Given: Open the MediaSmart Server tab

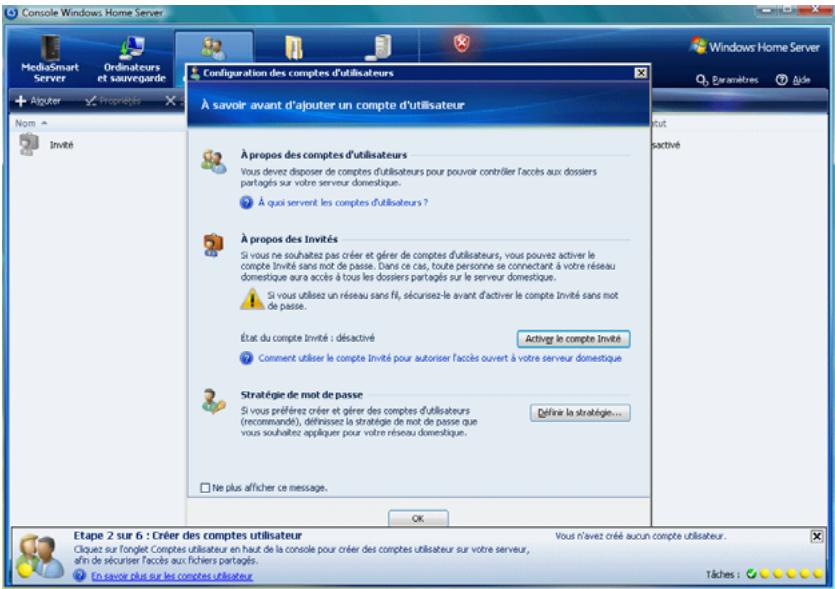Looking at the screenshot, I should click(50, 59).
